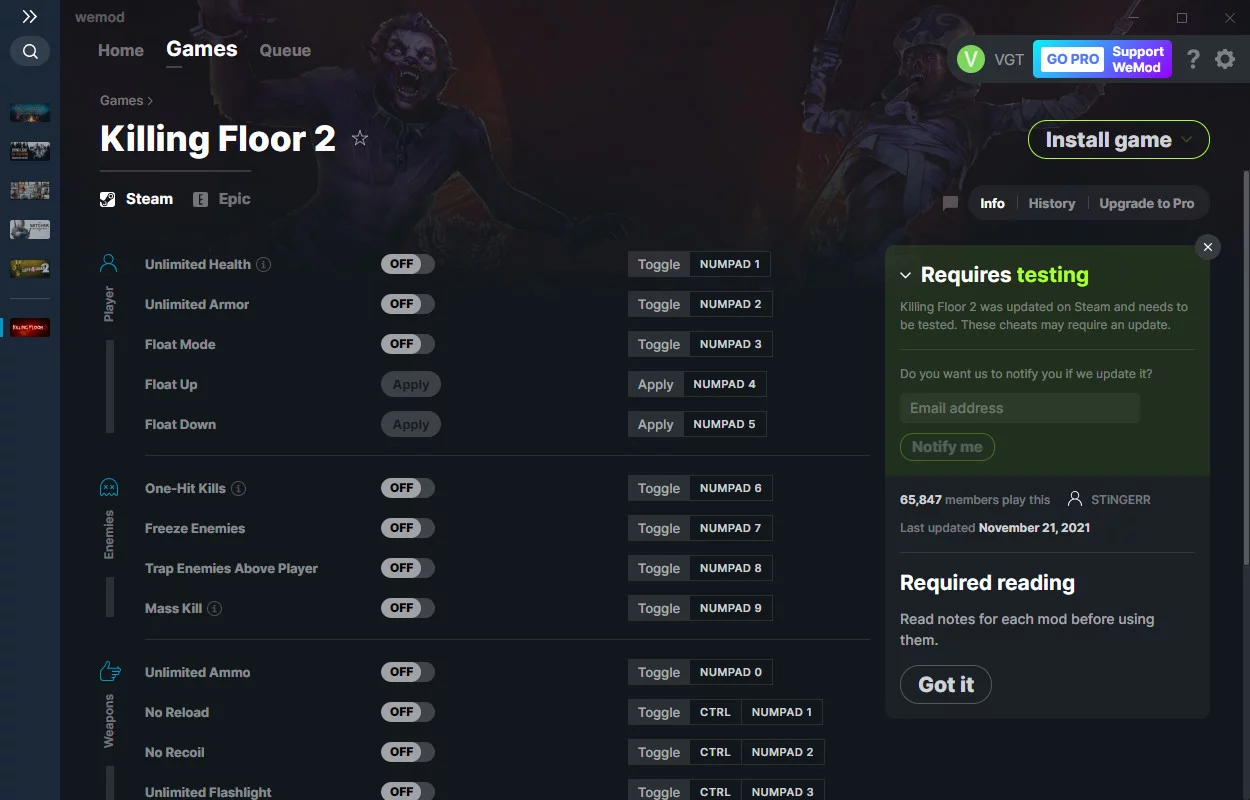Image resolution: width=1250 pixels, height=800 pixels.
Task: Click the Email address input field
Action: click(1020, 408)
